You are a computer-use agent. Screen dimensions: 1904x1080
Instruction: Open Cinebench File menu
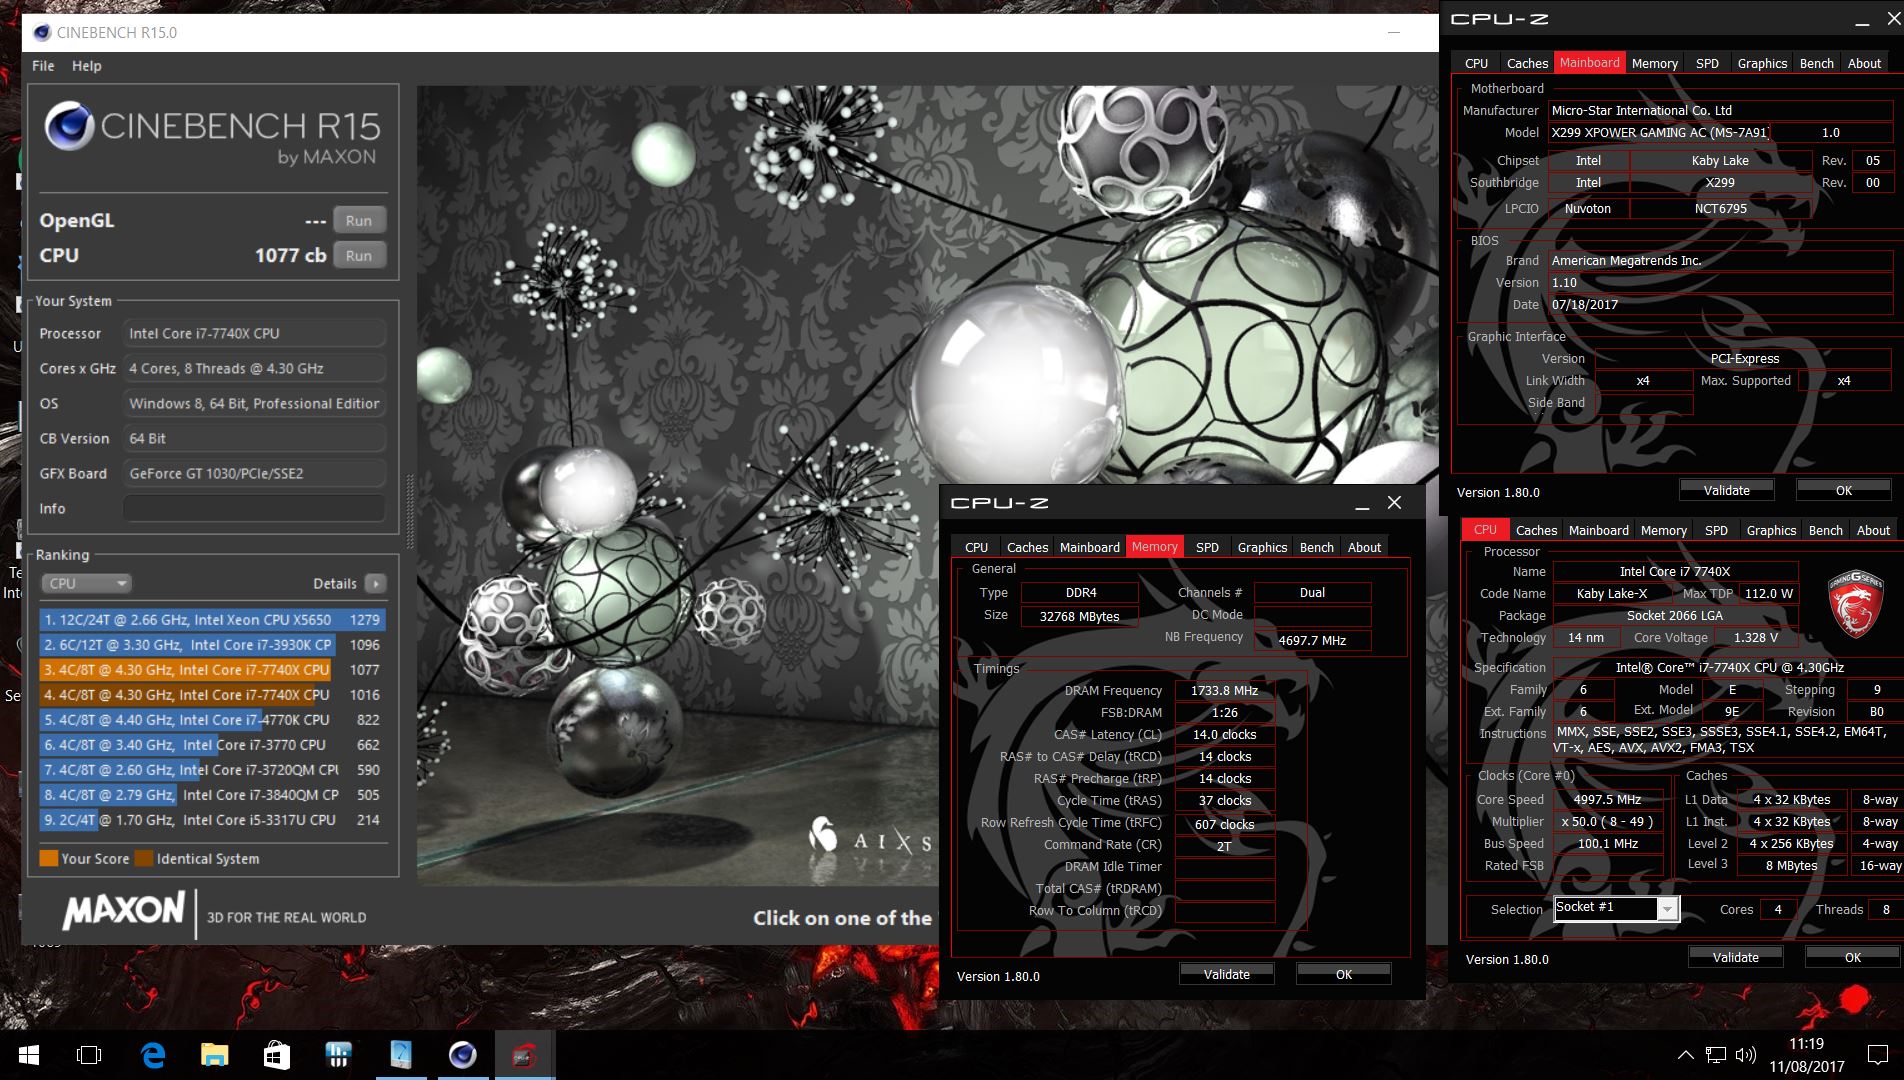tap(43, 66)
